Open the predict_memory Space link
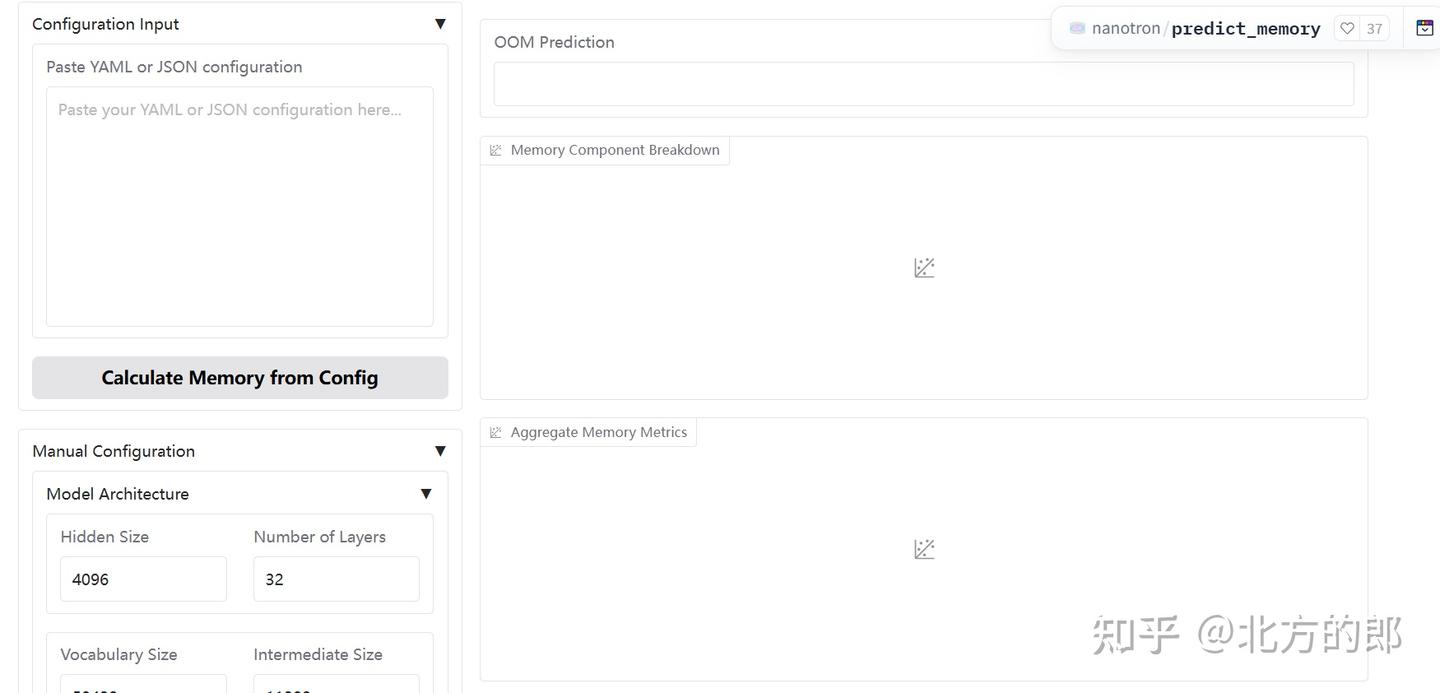The height and width of the screenshot is (693, 1440). coord(1246,28)
